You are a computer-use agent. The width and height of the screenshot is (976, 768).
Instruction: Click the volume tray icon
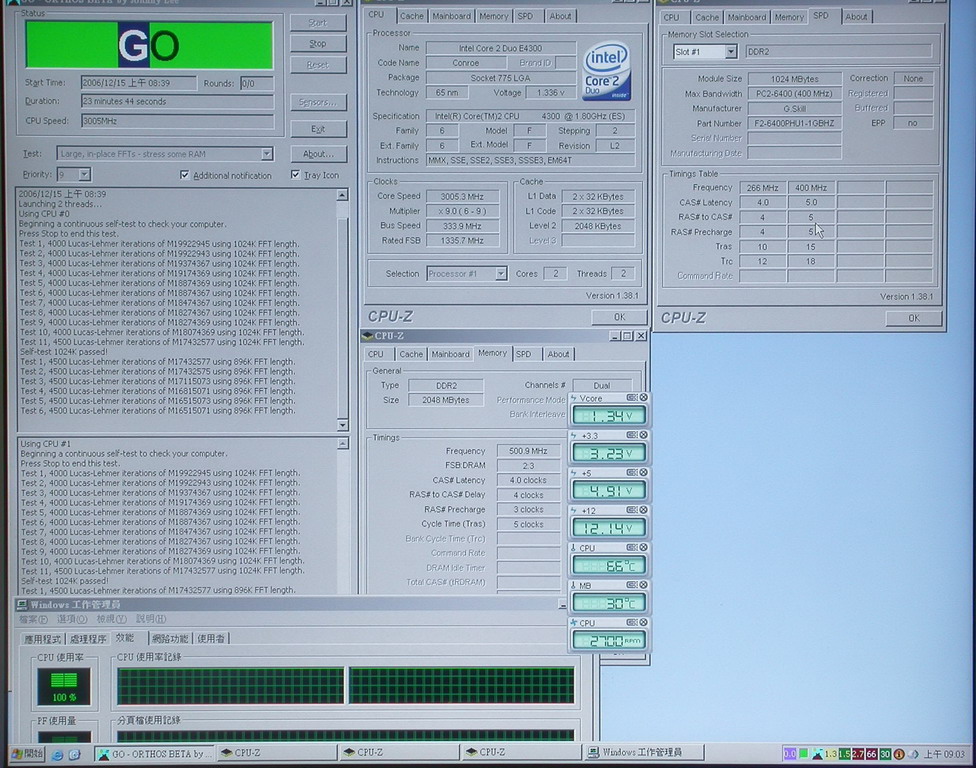coord(913,754)
